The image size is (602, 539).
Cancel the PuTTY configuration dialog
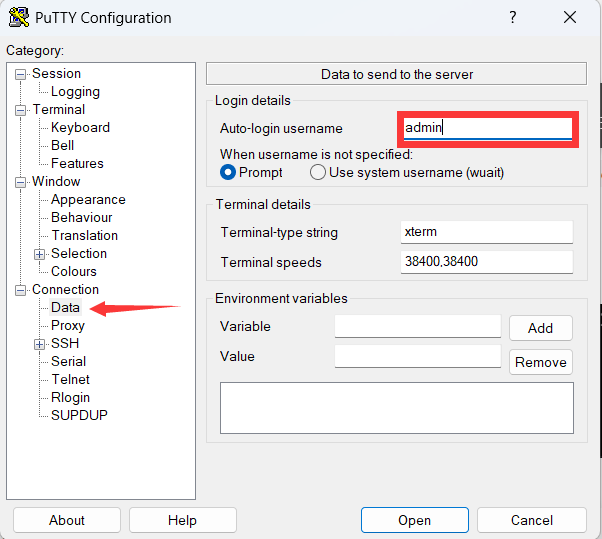click(532, 520)
